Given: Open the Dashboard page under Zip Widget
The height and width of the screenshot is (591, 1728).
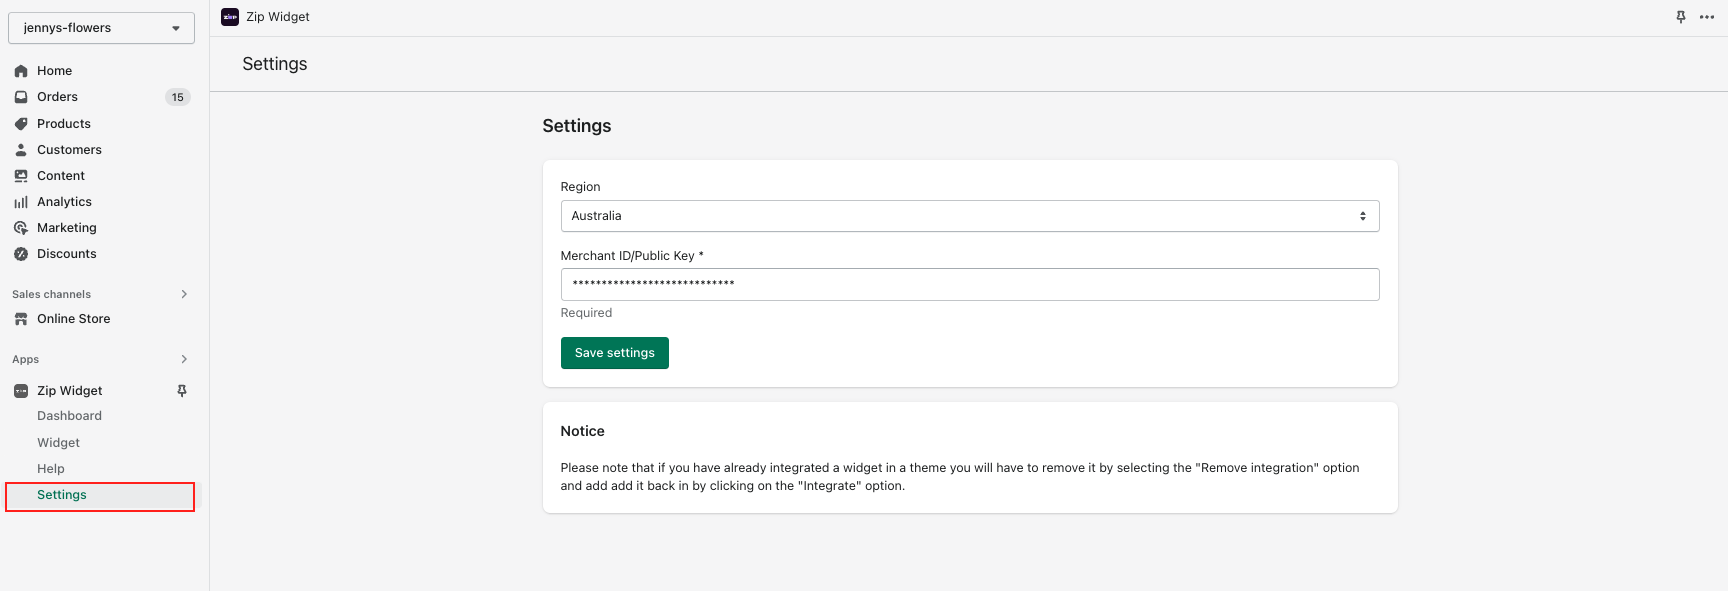Looking at the screenshot, I should (70, 416).
